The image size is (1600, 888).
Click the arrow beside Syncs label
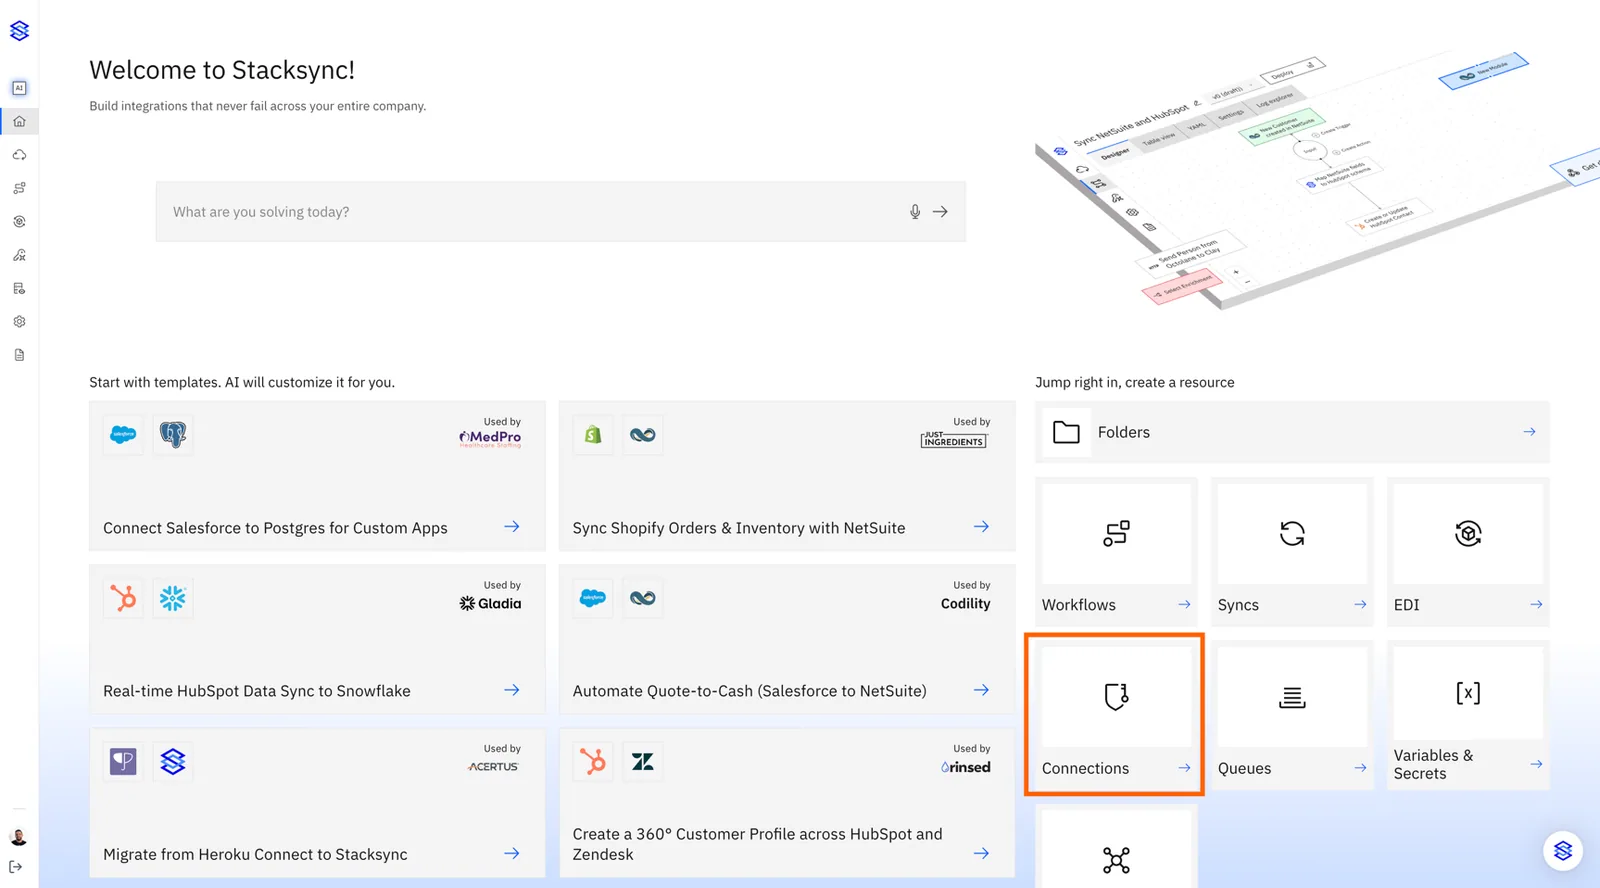(1360, 604)
